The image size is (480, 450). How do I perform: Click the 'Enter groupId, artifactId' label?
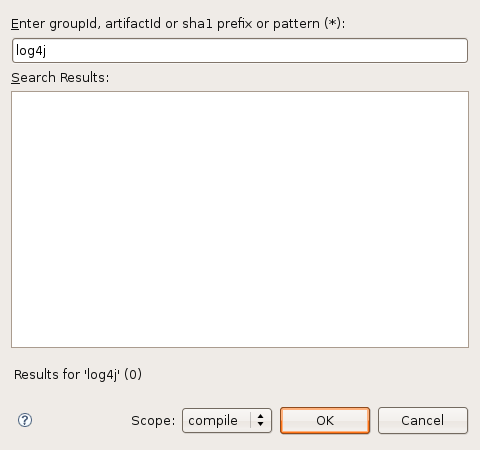[x=86, y=24]
